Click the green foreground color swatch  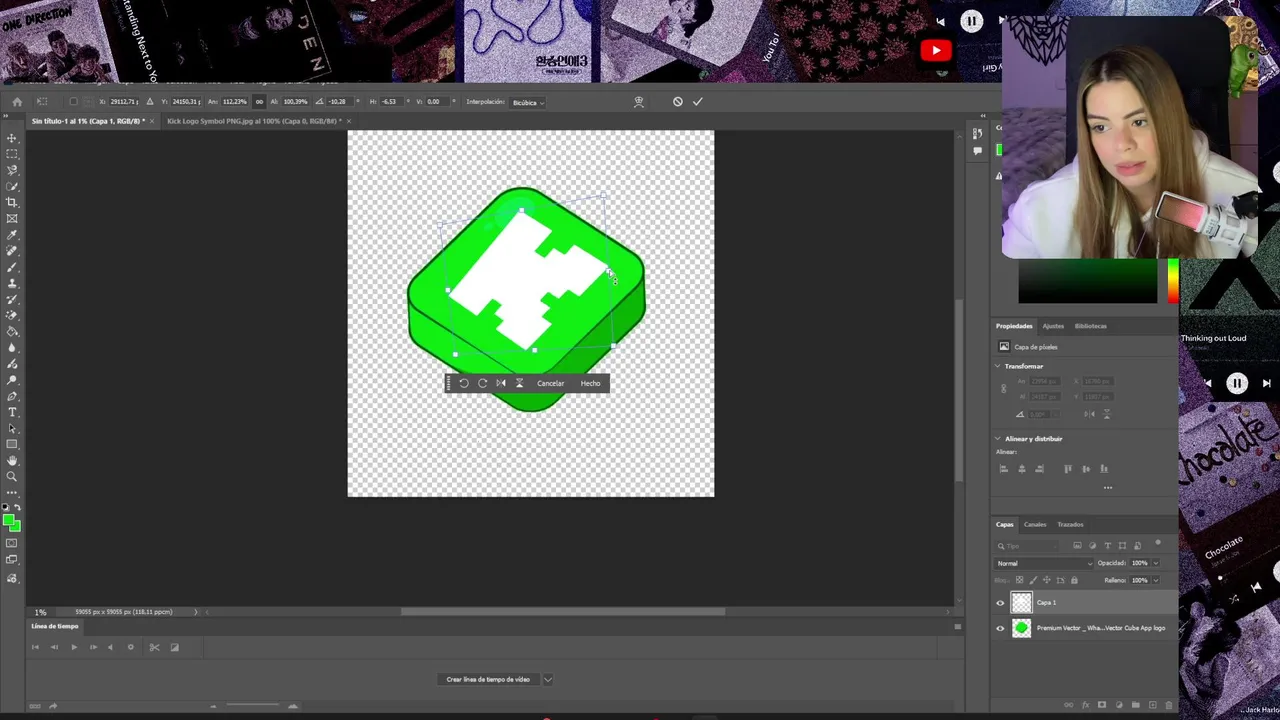[x=8, y=519]
